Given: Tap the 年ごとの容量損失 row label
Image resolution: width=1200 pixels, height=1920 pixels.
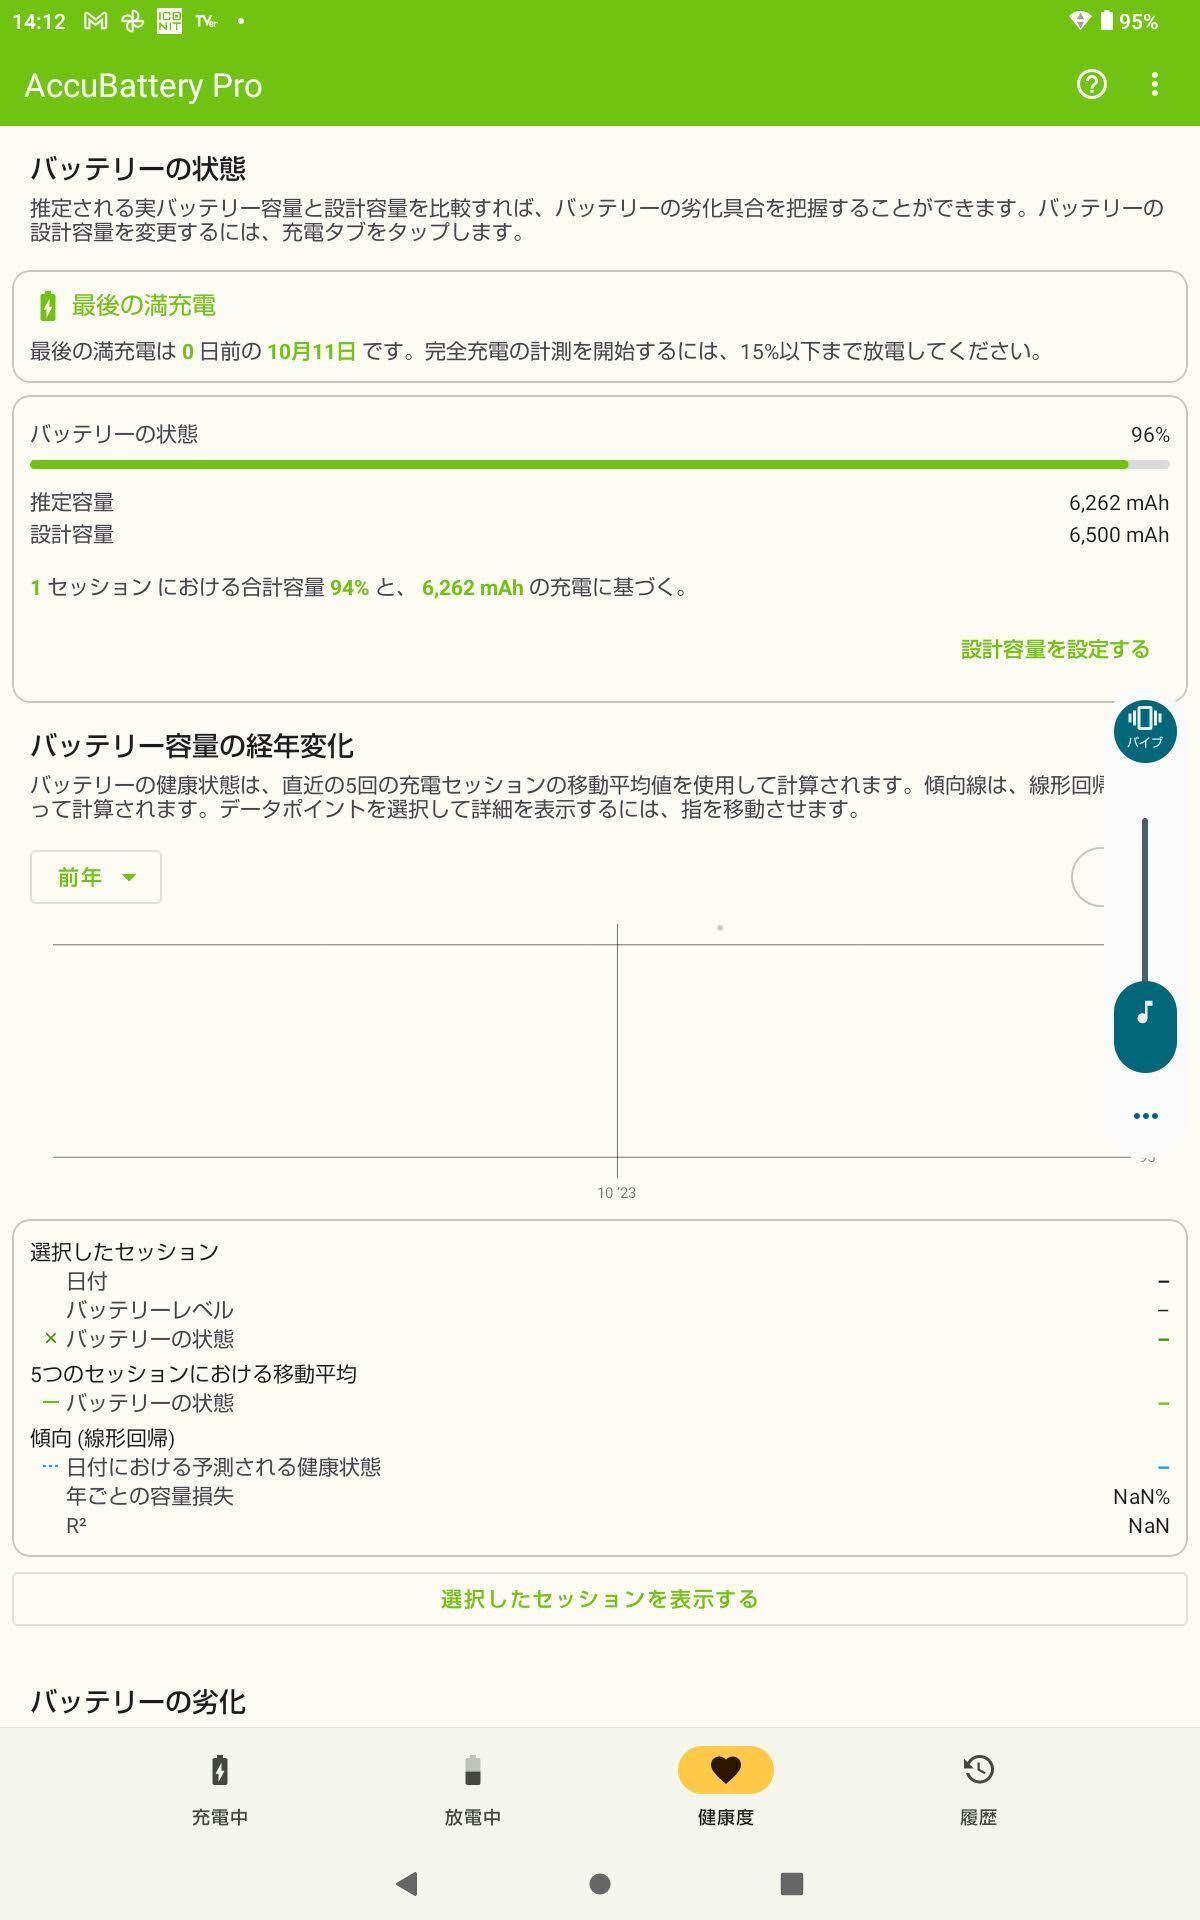Looking at the screenshot, I should pyautogui.click(x=150, y=1496).
